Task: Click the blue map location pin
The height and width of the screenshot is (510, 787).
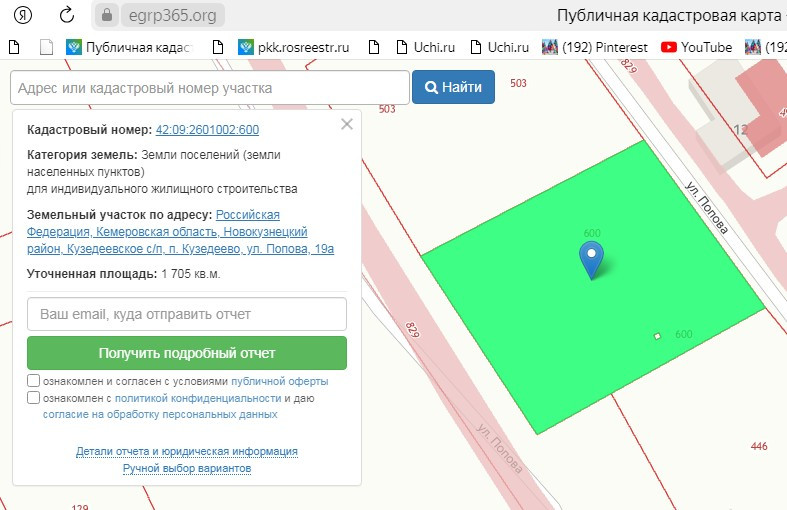Action: point(593,259)
